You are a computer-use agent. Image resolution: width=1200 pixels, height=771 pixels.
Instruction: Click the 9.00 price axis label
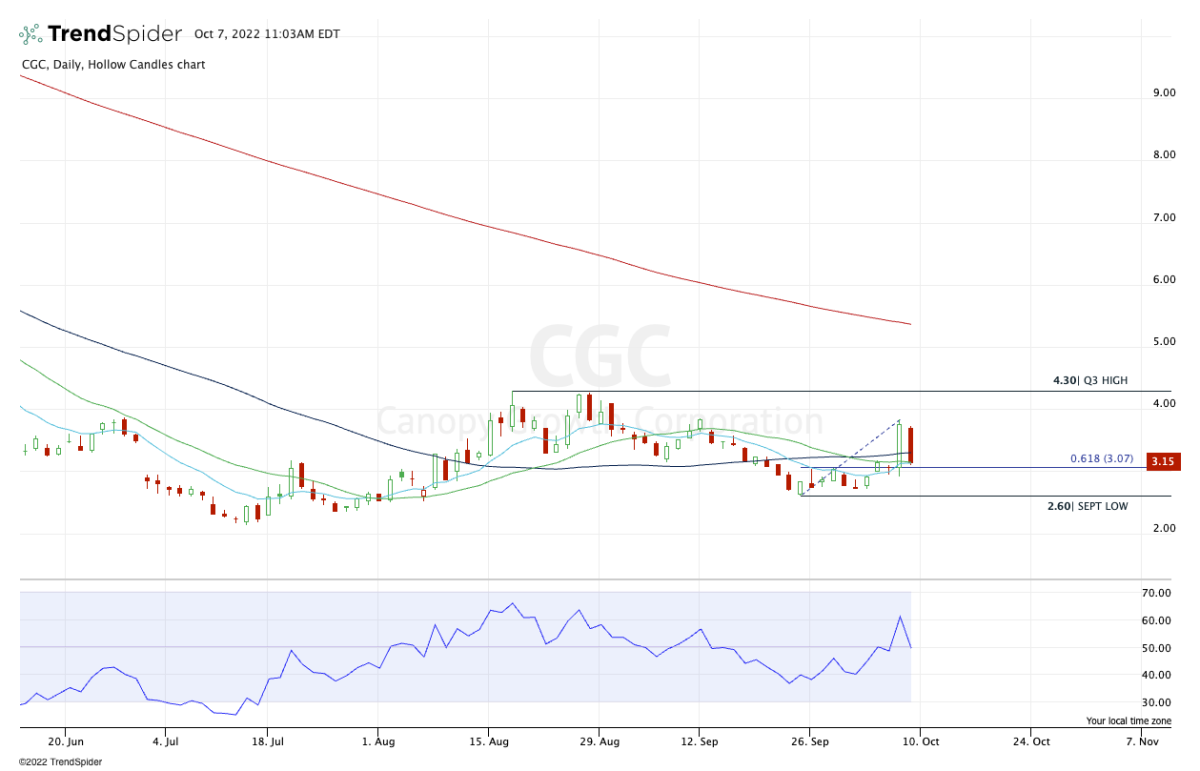[x=1163, y=93]
